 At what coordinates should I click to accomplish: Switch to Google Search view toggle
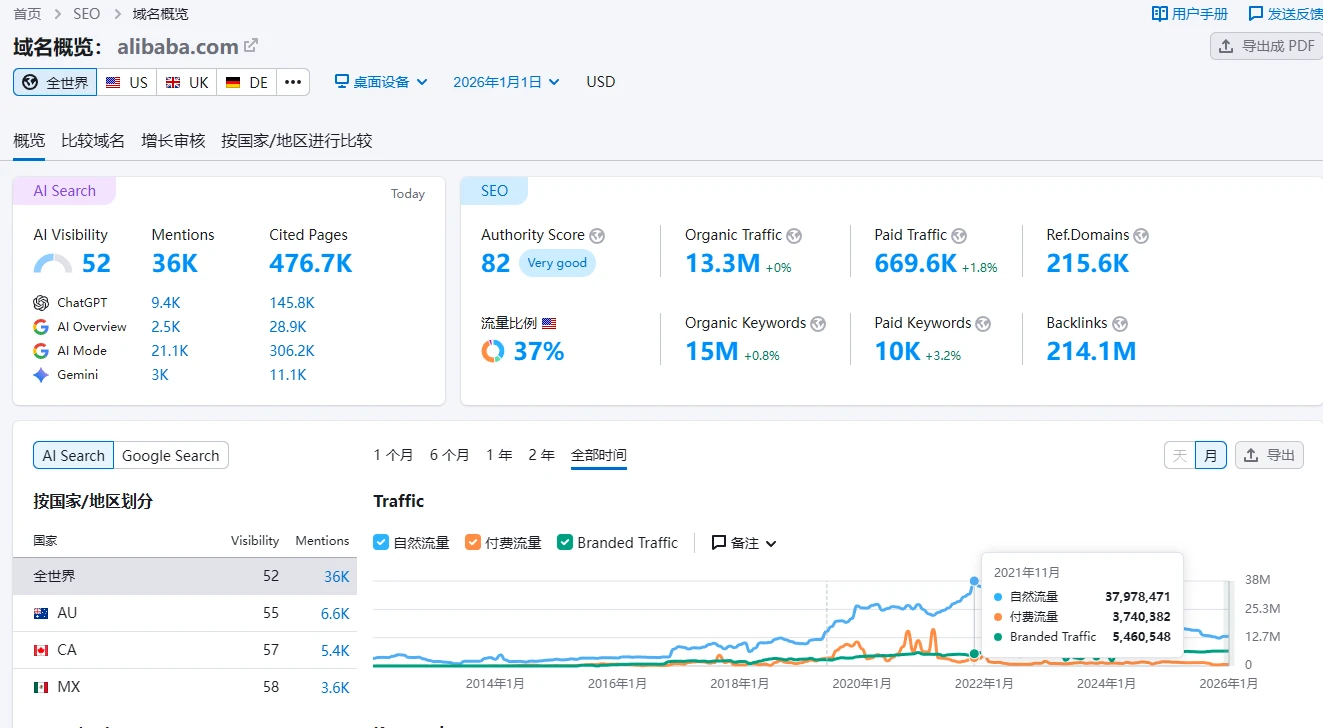(171, 455)
